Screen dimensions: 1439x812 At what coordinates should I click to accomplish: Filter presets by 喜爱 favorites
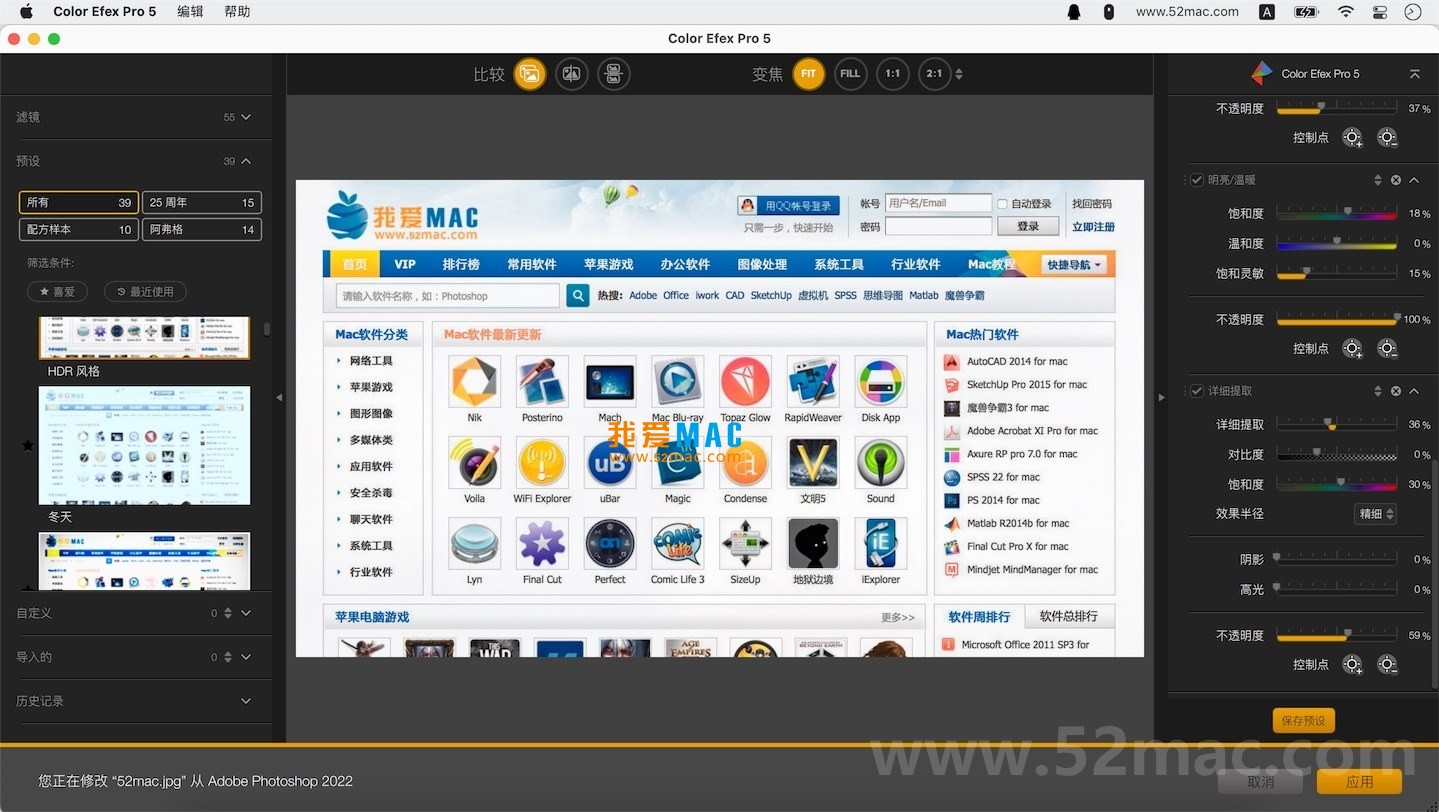58,292
